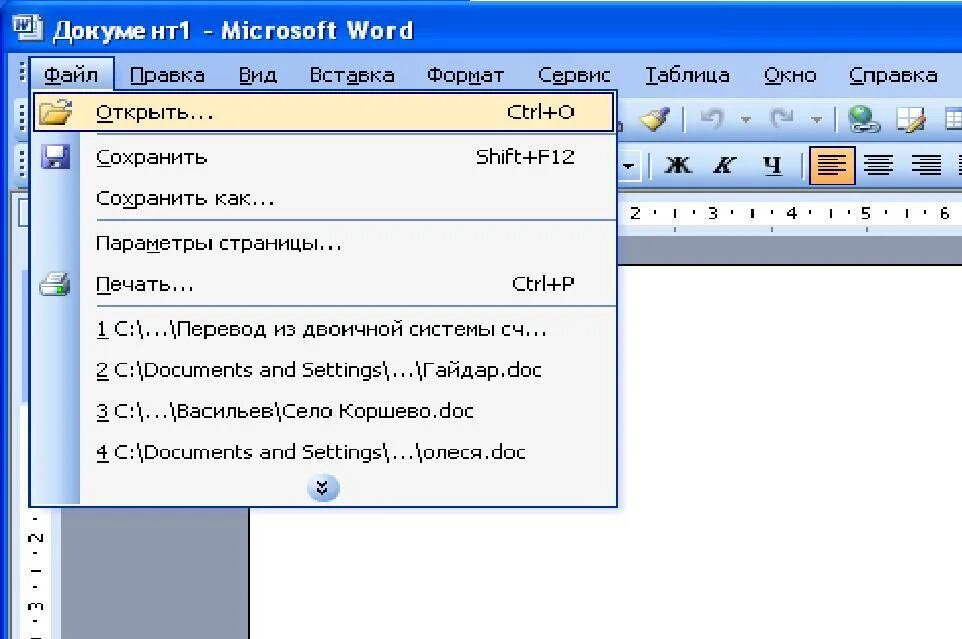Image resolution: width=962 pixels, height=639 pixels.
Task: Open the Таблица menu
Action: 687,75
